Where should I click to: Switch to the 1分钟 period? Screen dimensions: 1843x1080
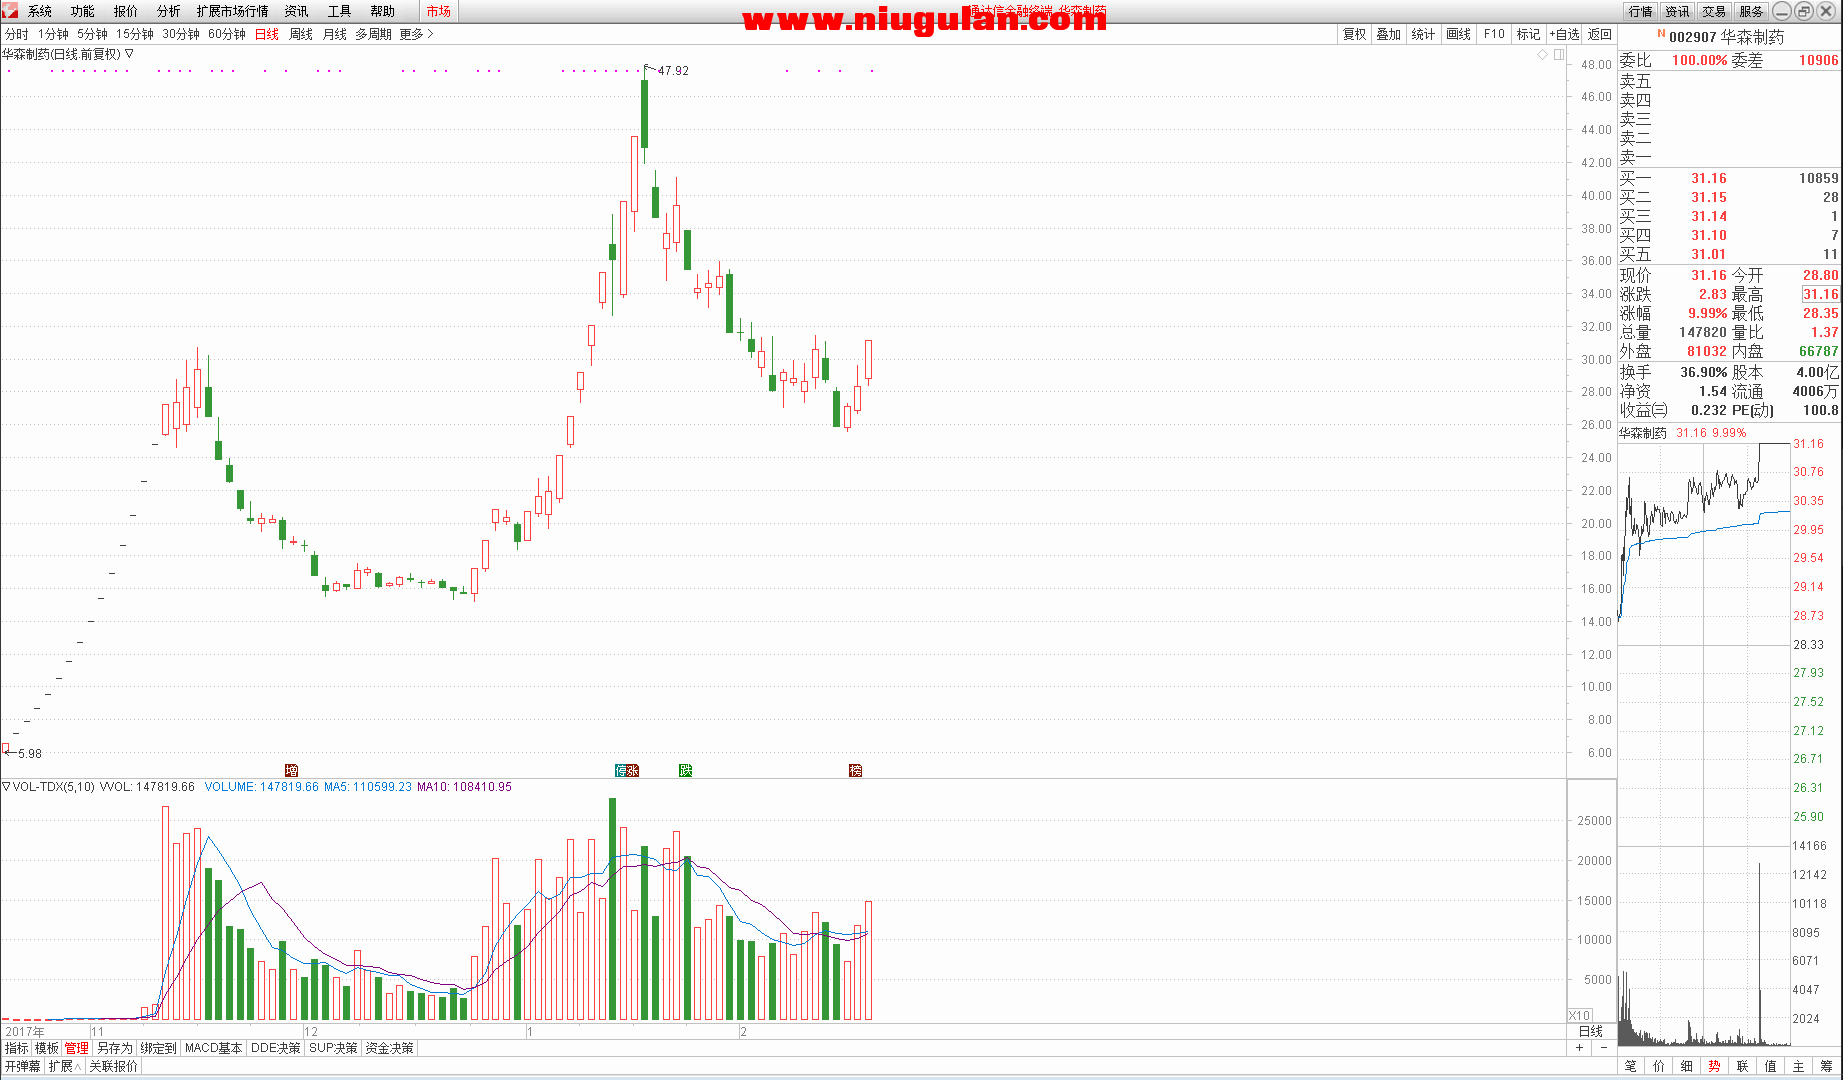54,34
